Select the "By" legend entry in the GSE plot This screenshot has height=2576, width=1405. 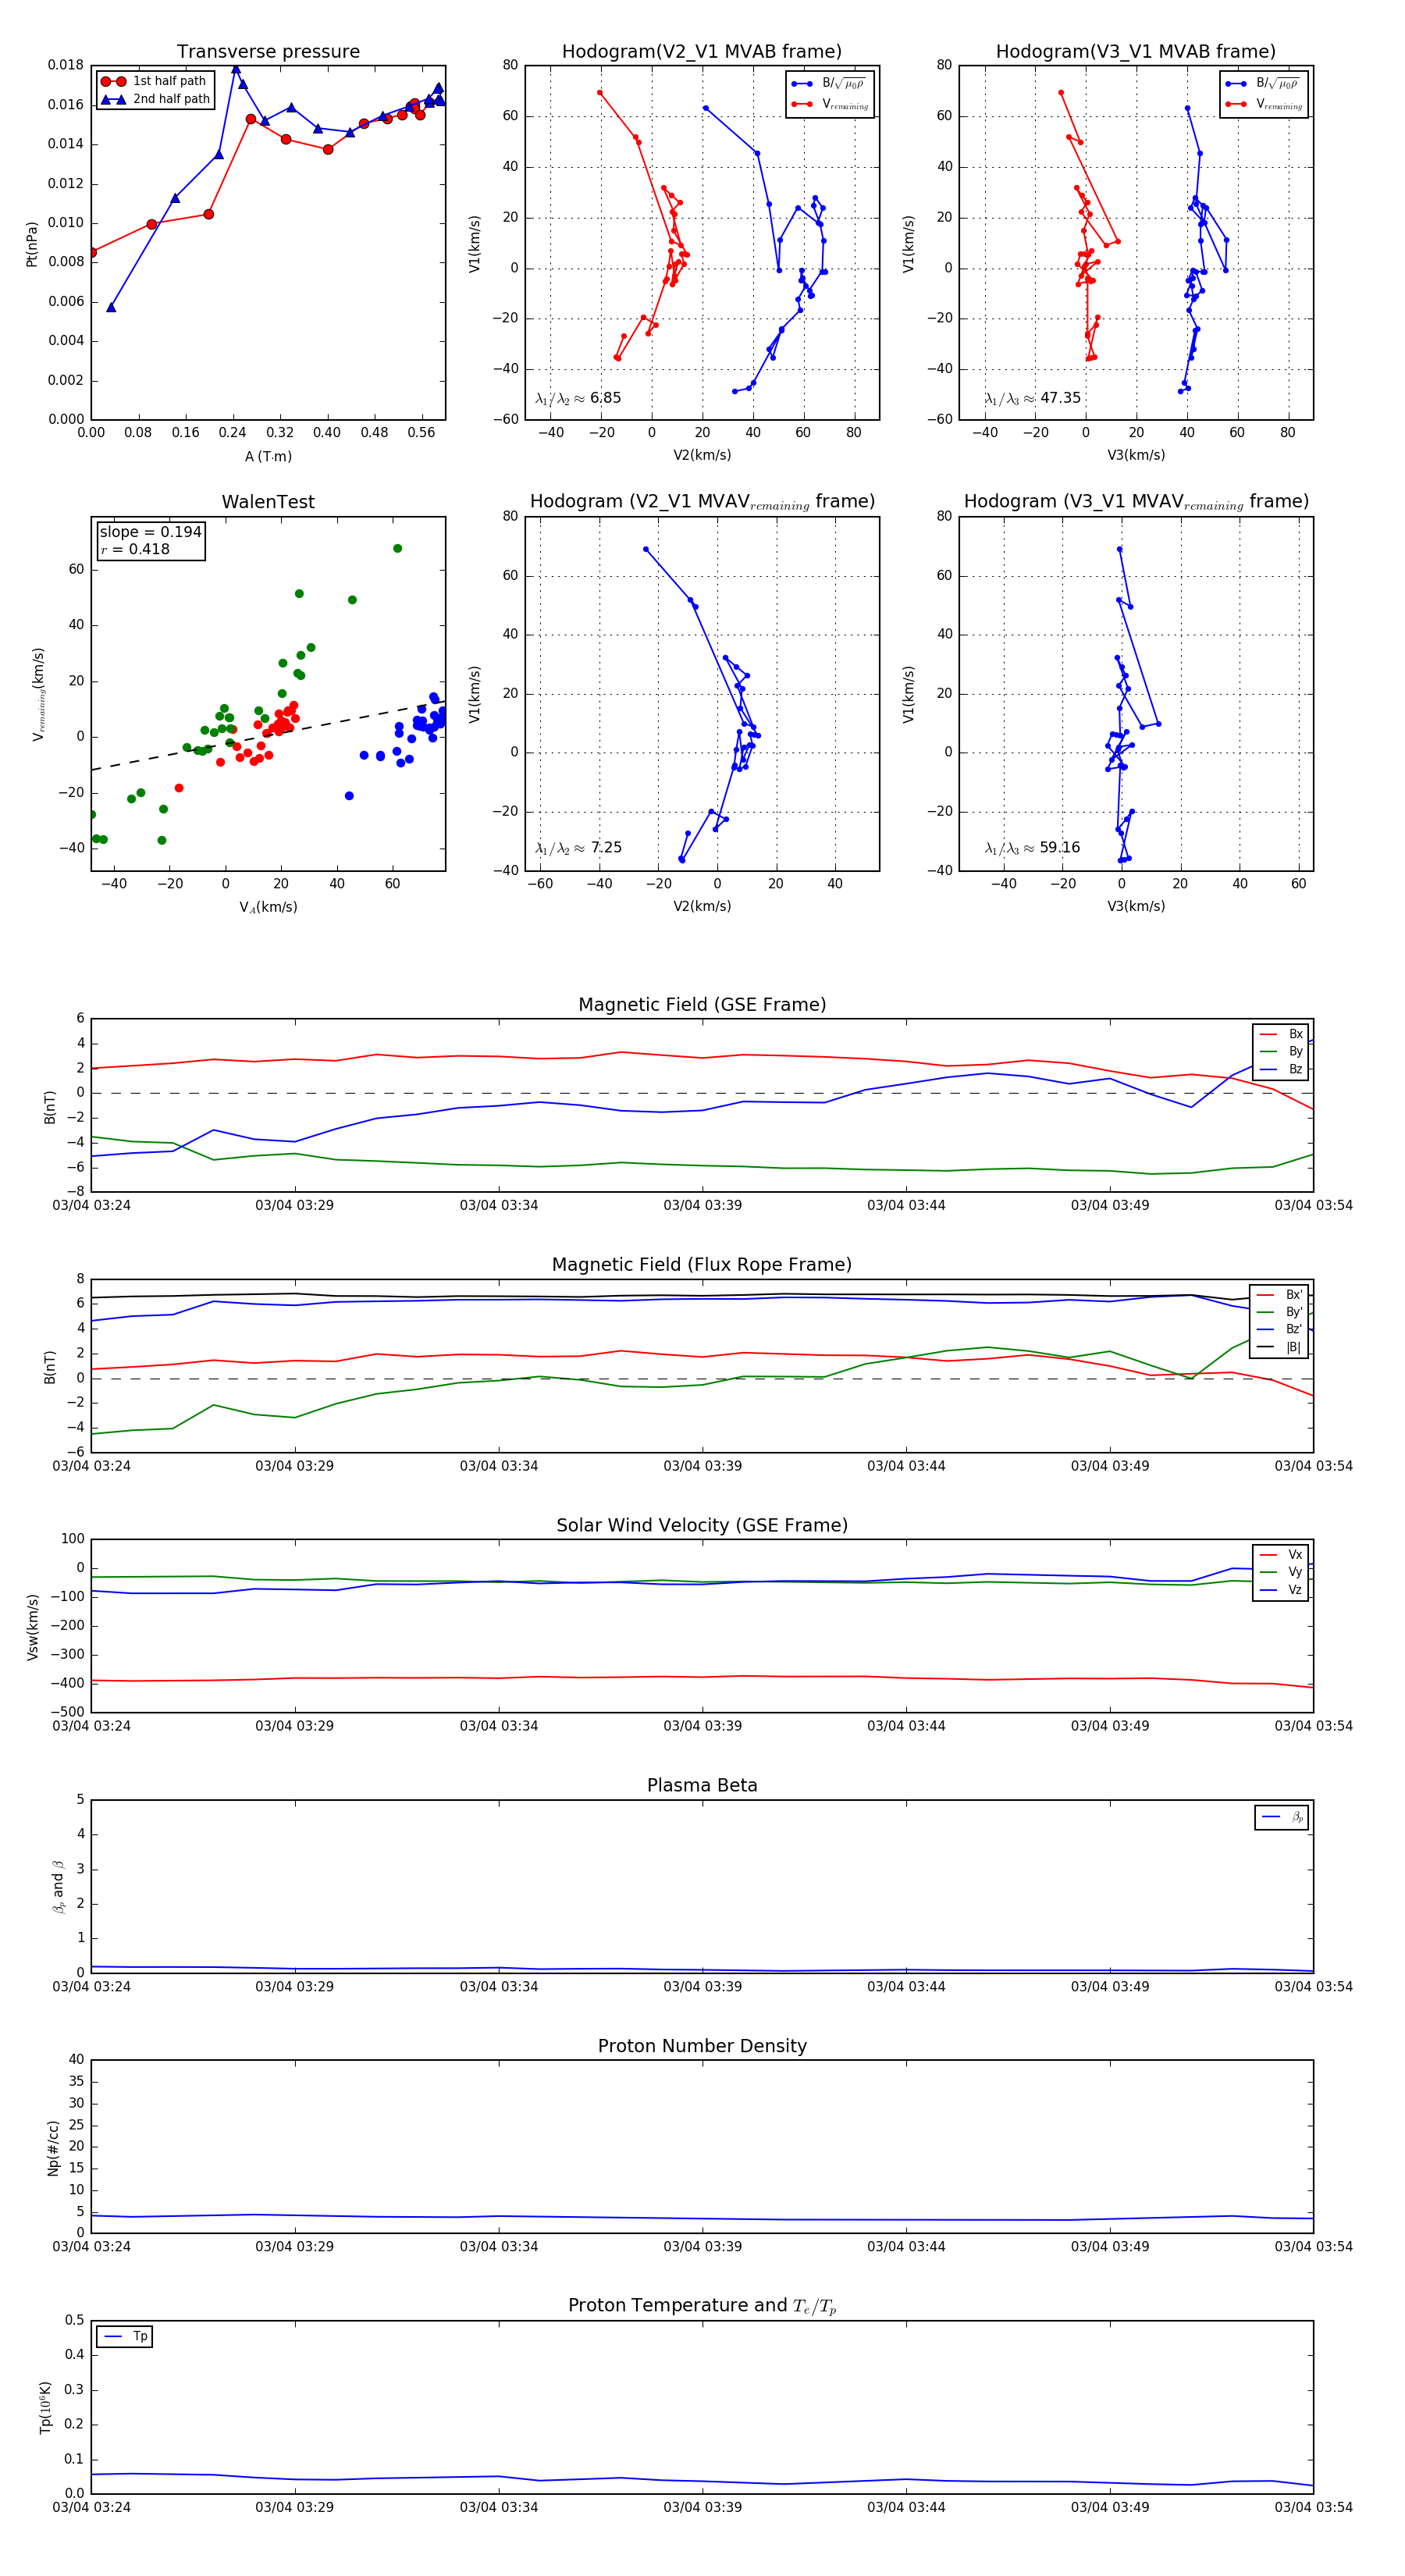click(1281, 1051)
